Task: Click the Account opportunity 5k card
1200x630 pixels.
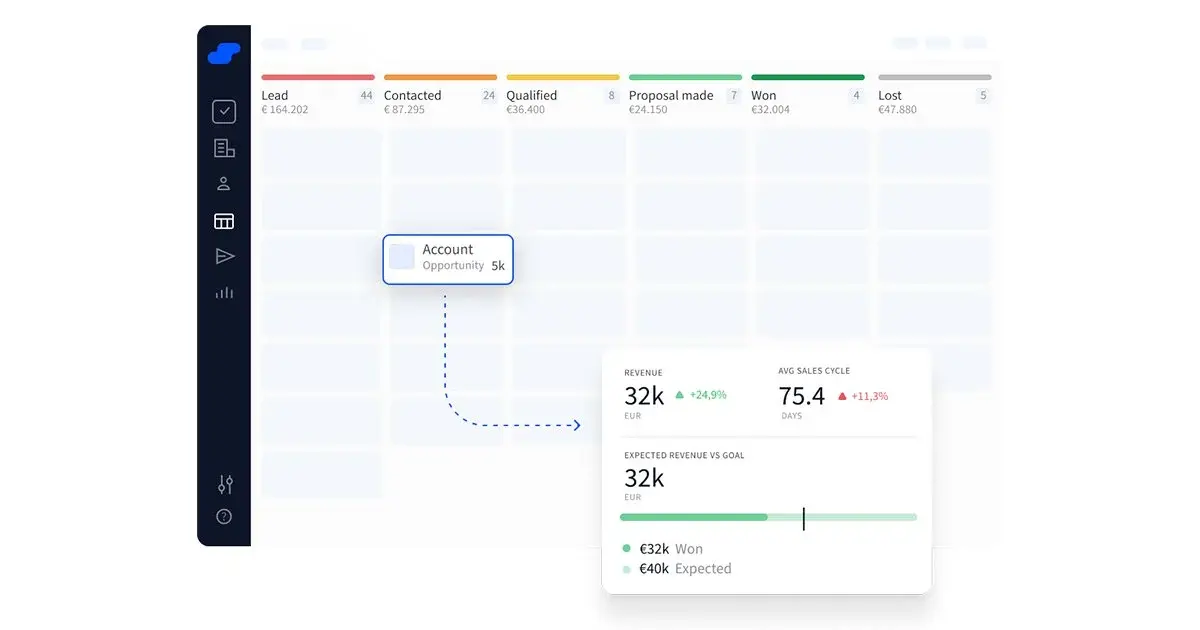Action: pos(448,259)
